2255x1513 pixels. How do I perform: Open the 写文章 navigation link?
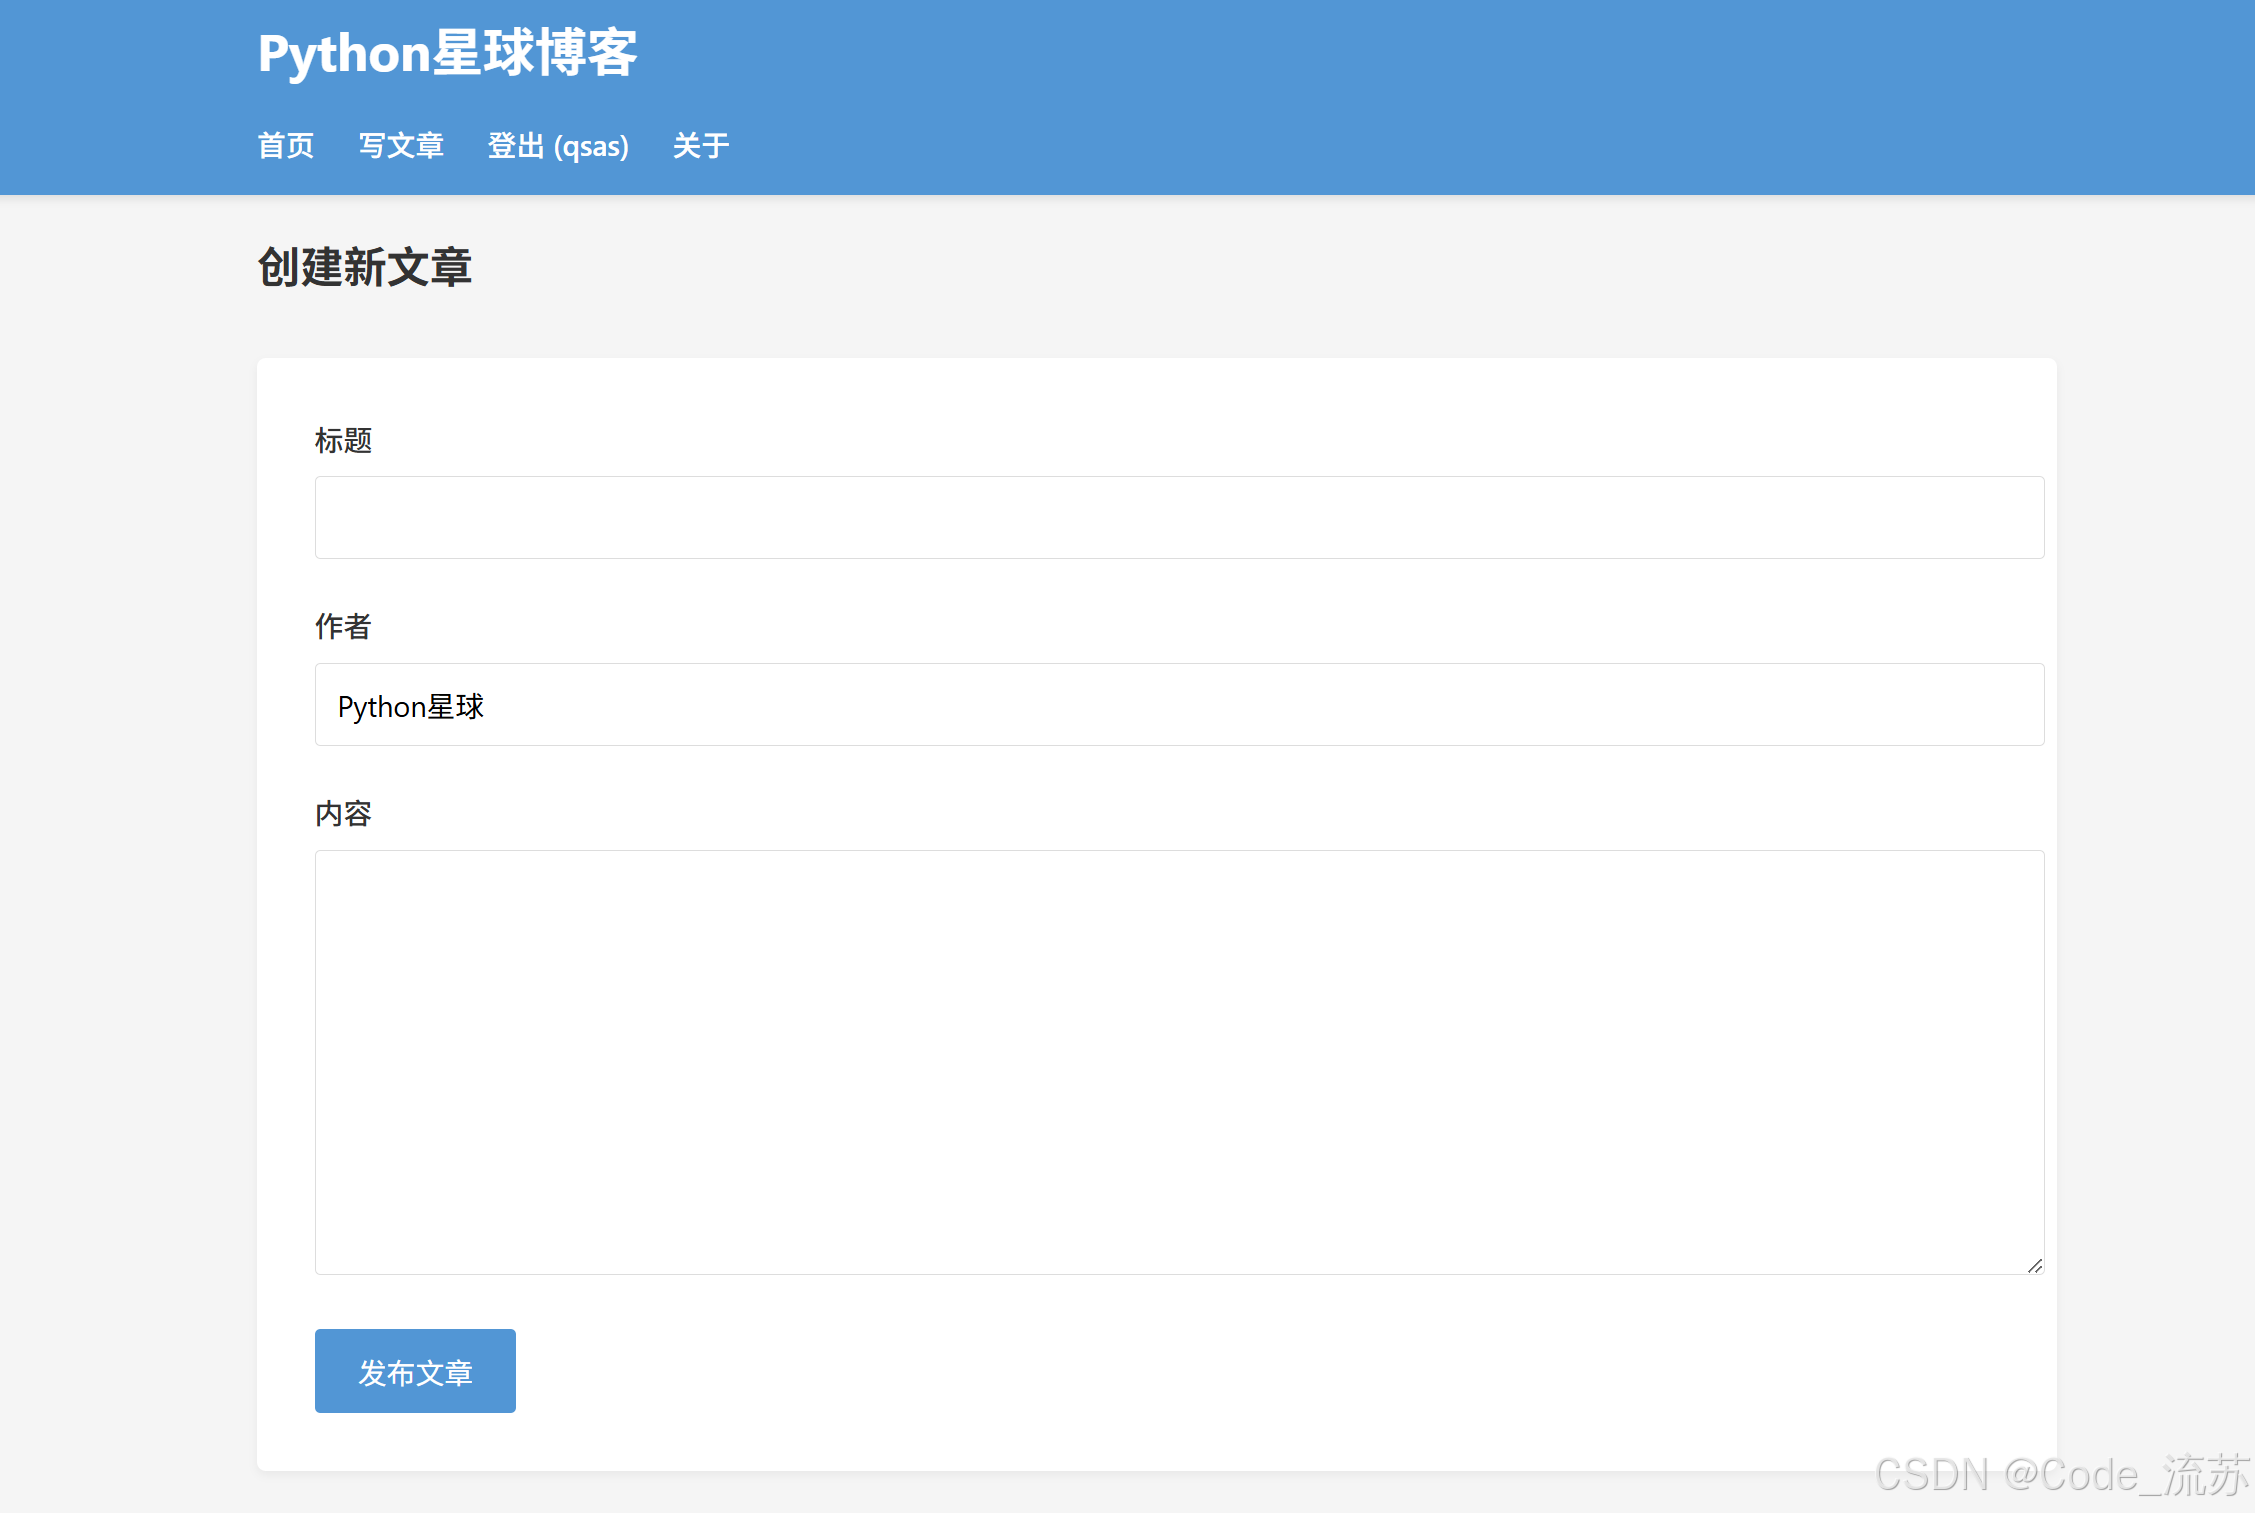point(401,146)
